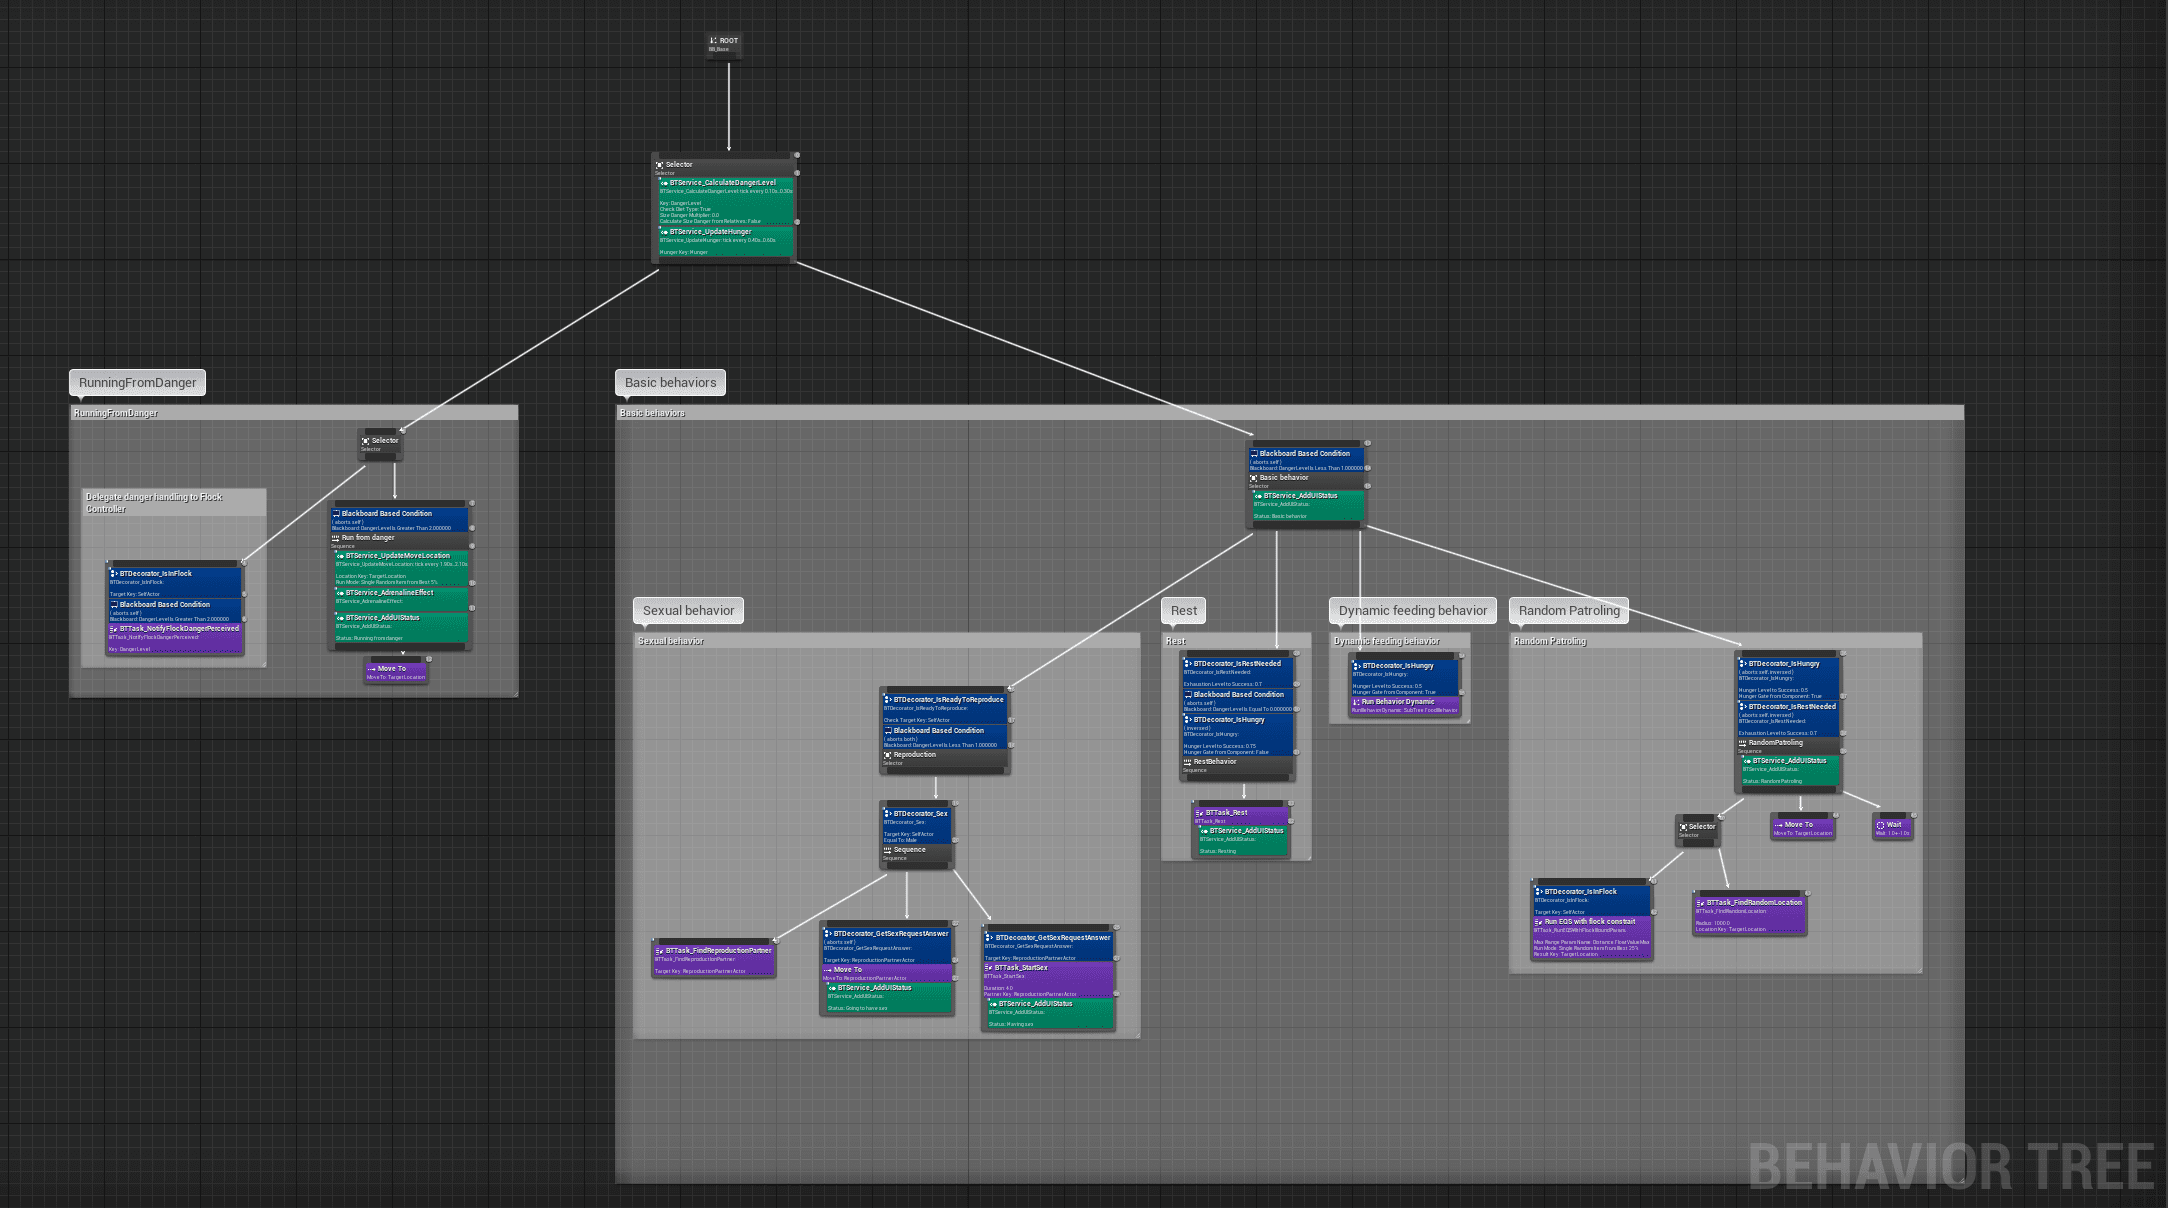
Task: Select BTDecorator_IsHungry above RestBehavior
Action: [1238, 735]
